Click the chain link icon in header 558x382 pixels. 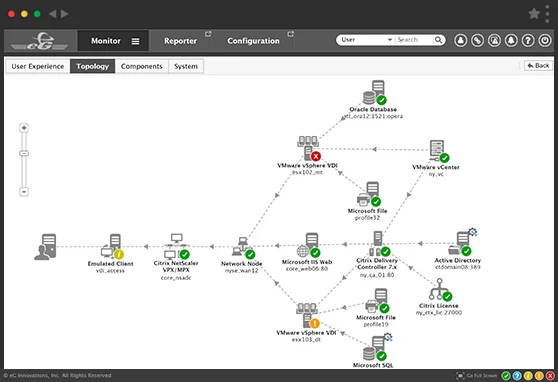click(477, 40)
